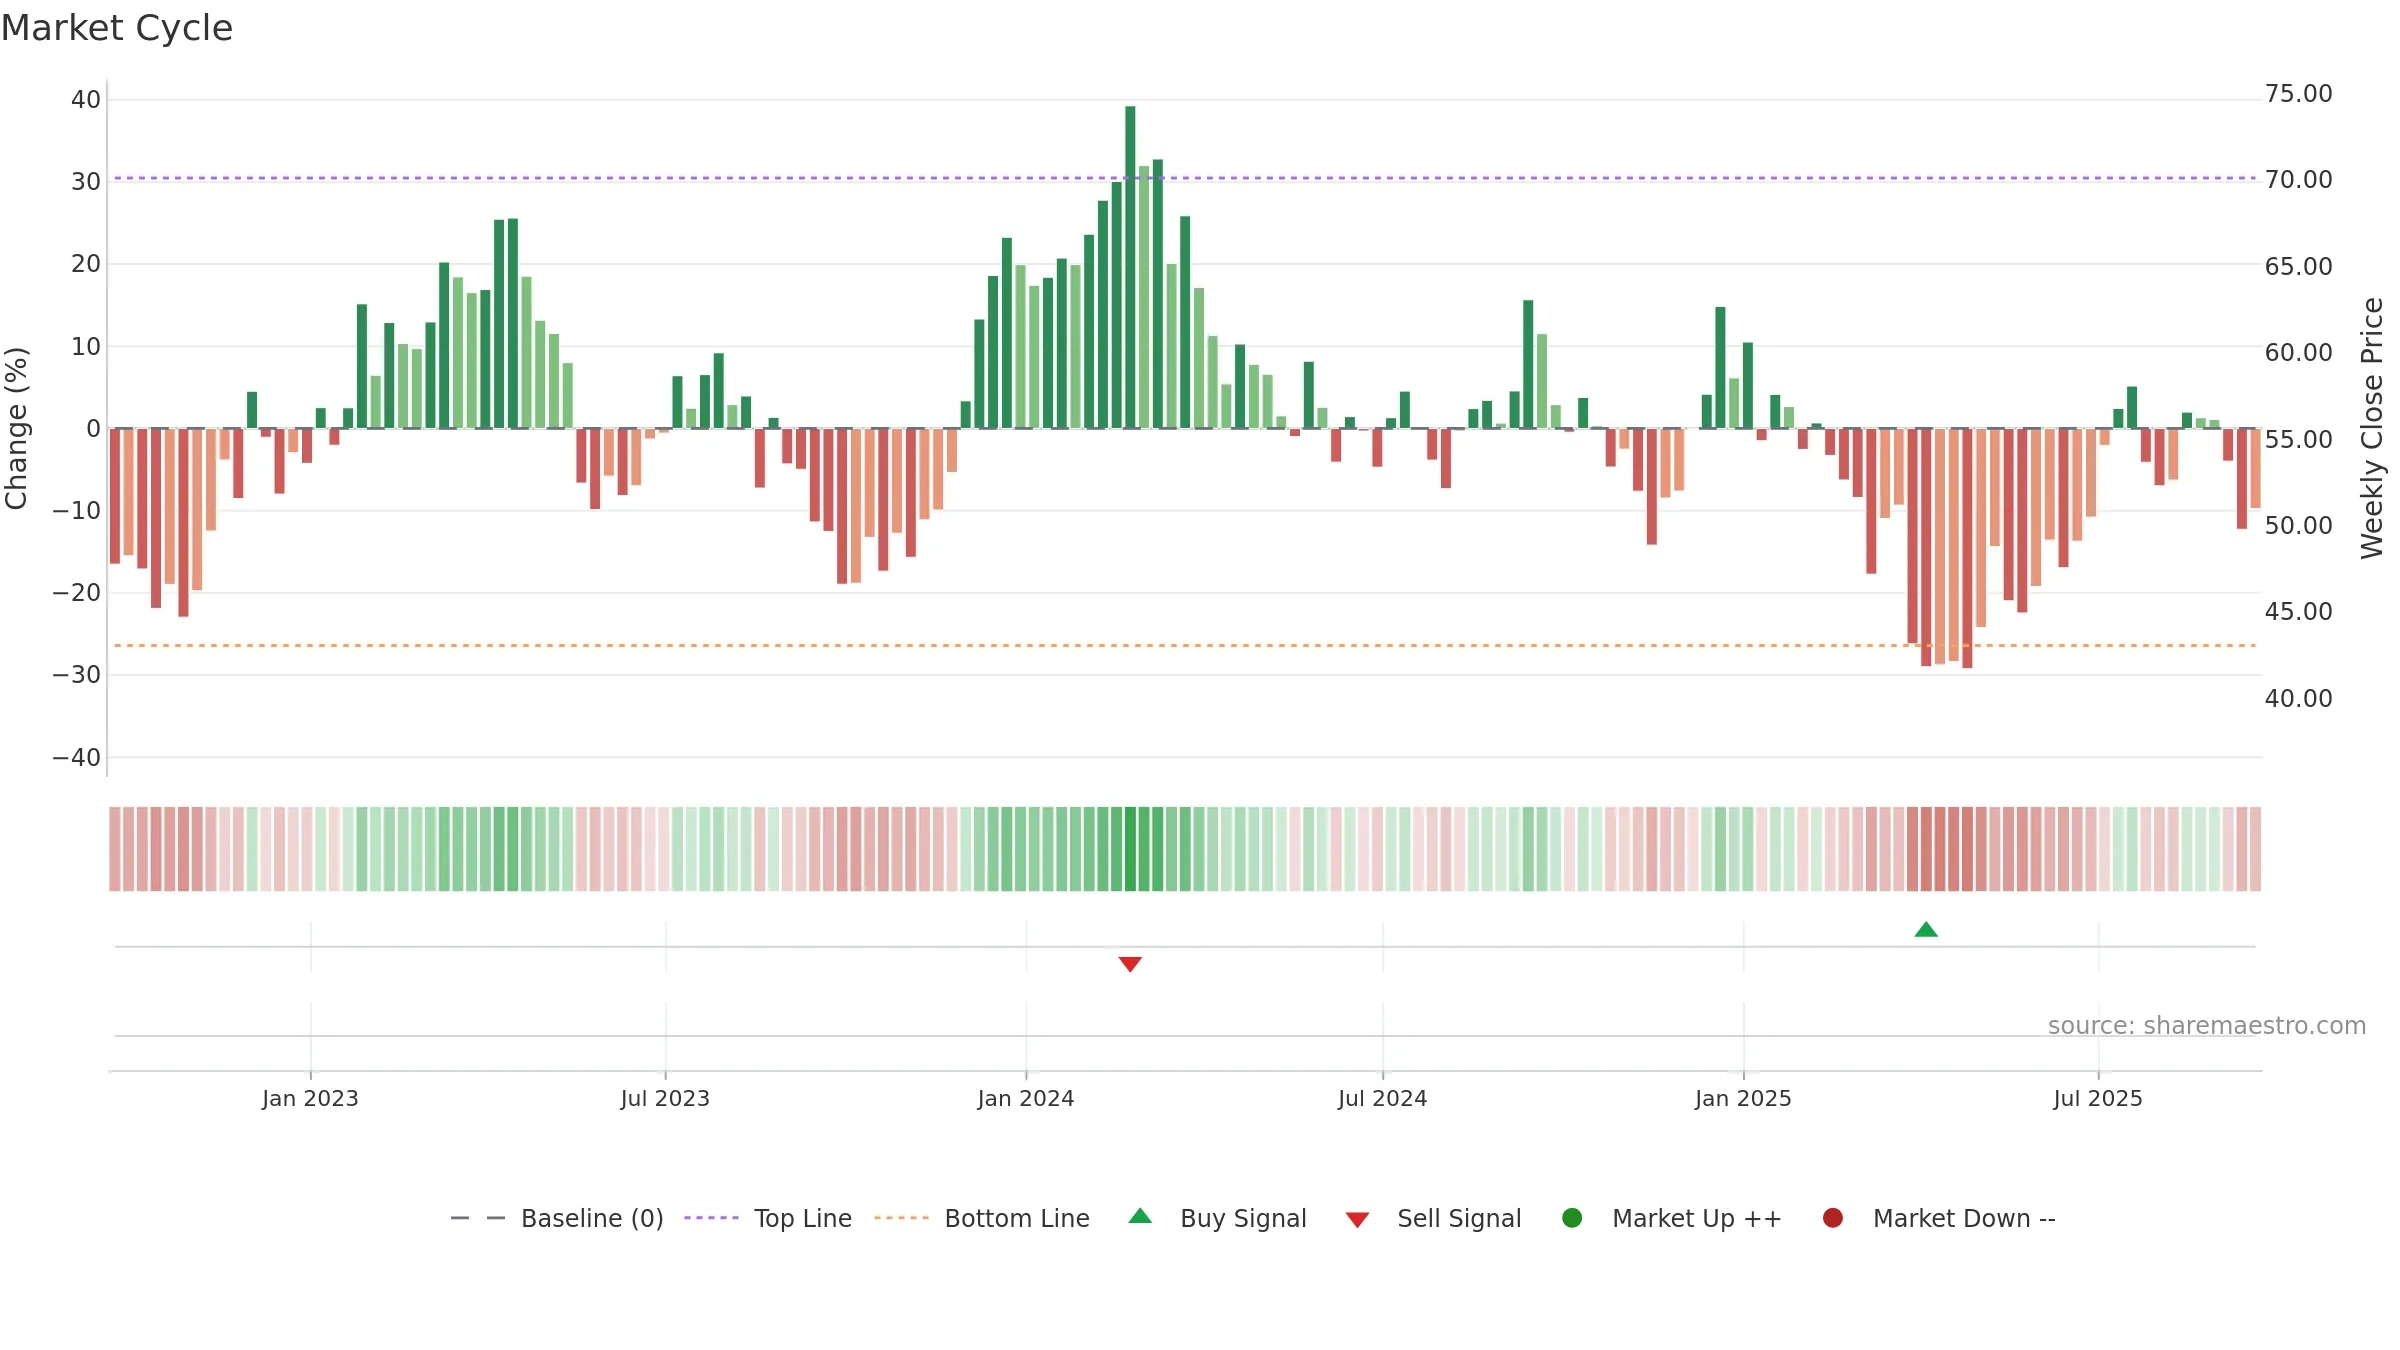Click the Weekly Close Price axis title
Image resolution: width=2400 pixels, height=1350 pixels.
[x=2372, y=428]
